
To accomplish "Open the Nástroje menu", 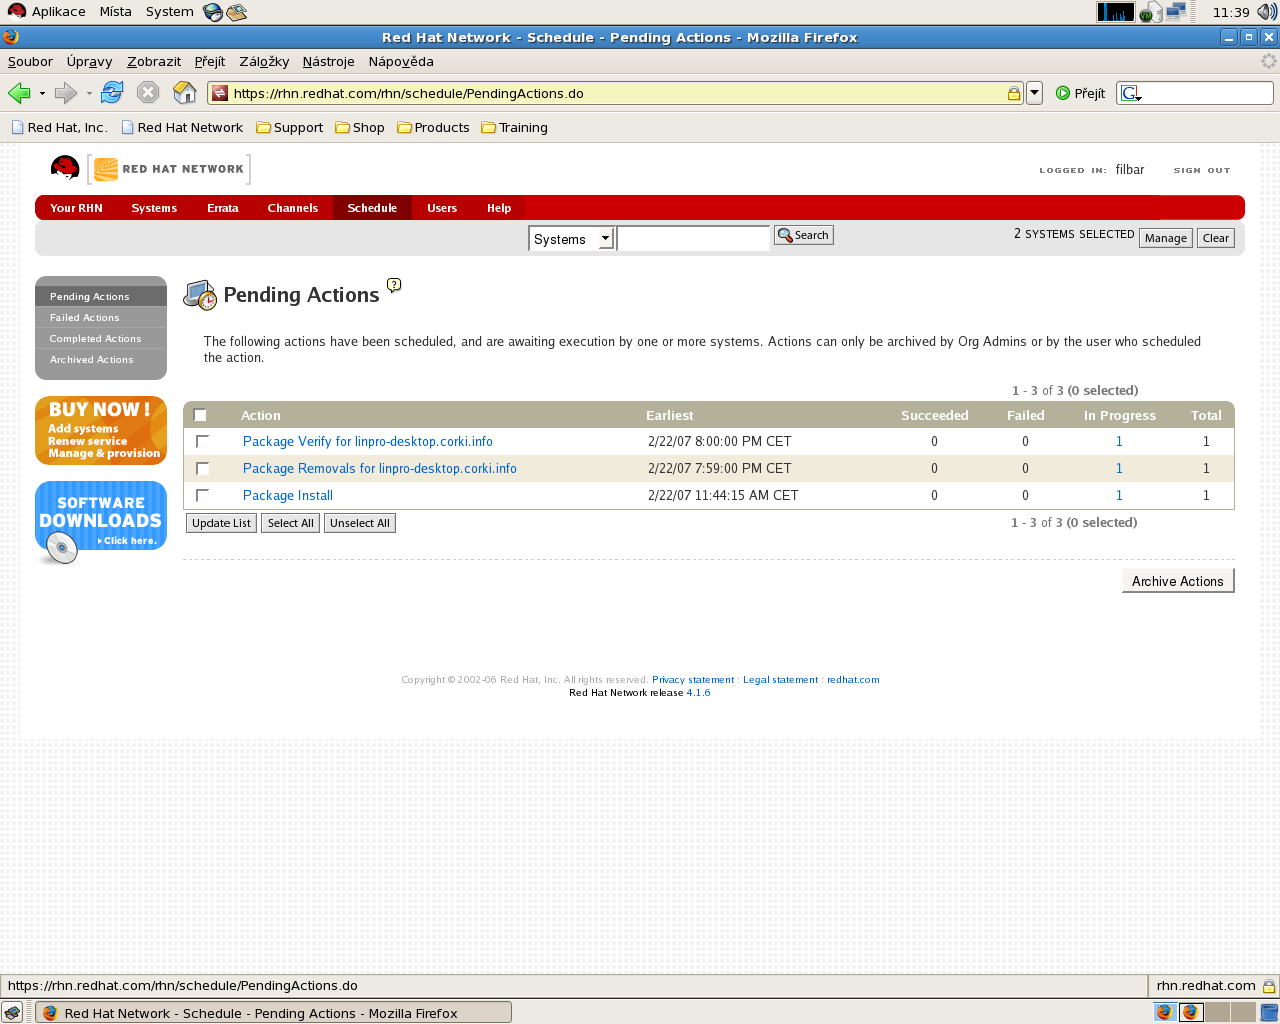I will [x=329, y=61].
